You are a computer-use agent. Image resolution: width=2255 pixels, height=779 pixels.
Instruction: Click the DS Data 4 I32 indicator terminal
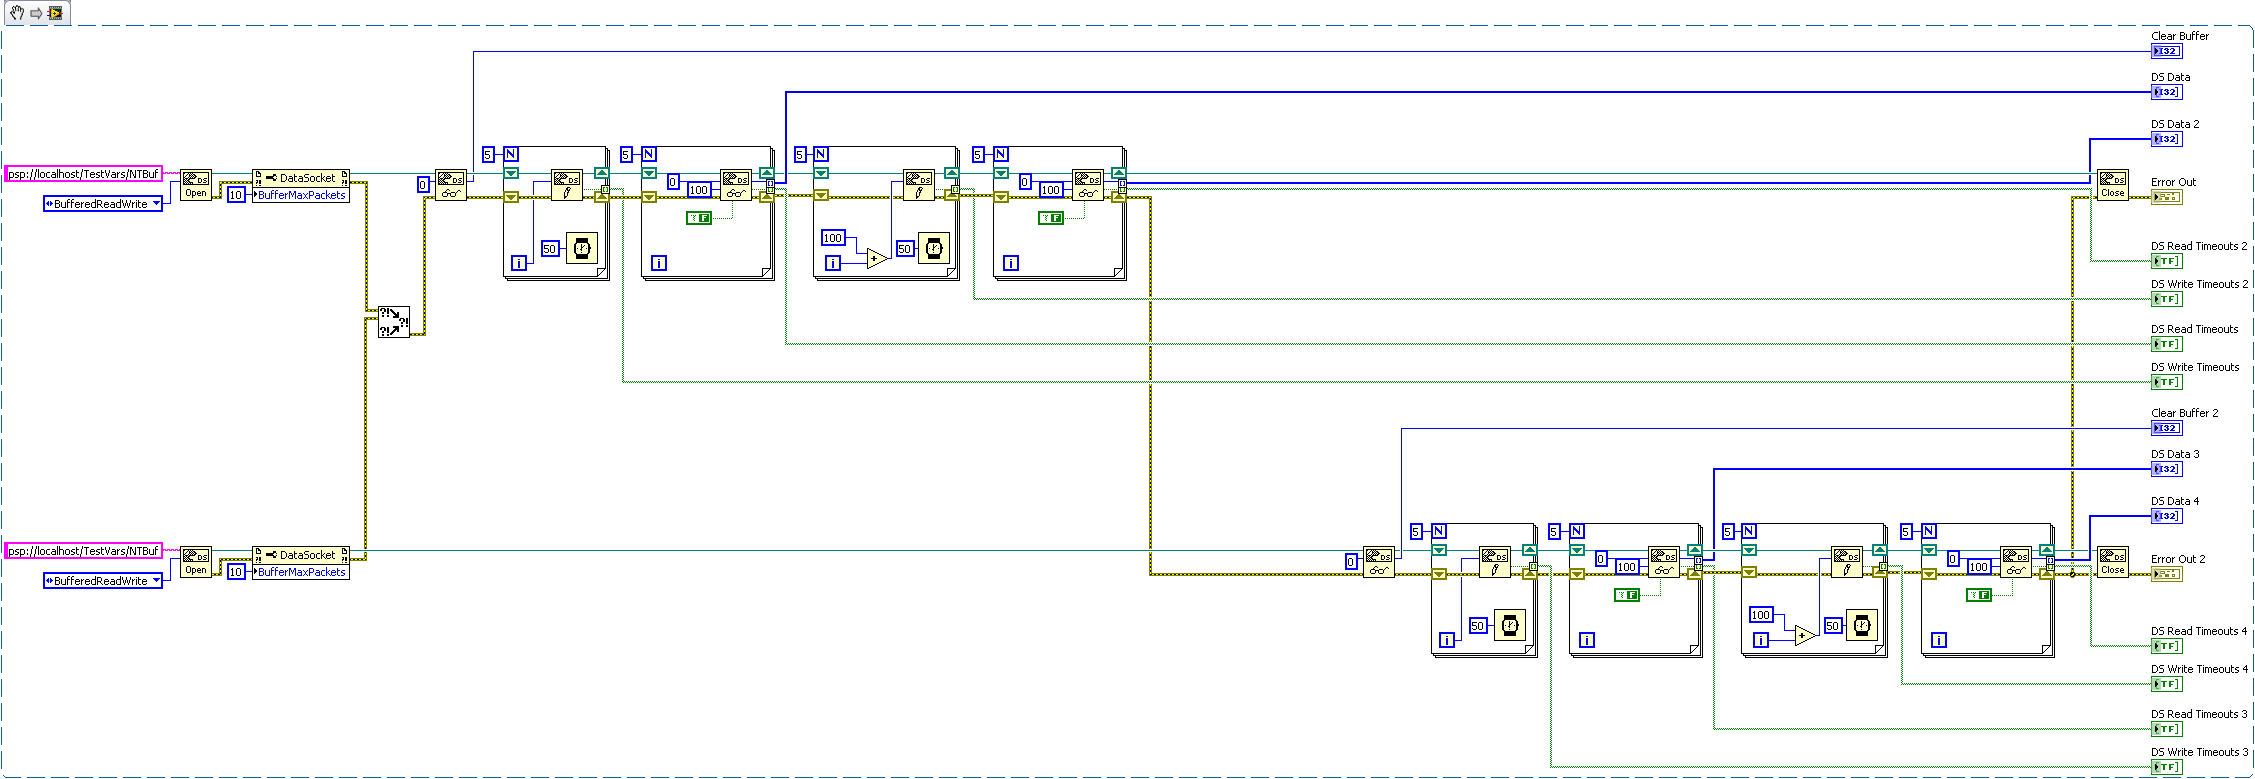2166,516
